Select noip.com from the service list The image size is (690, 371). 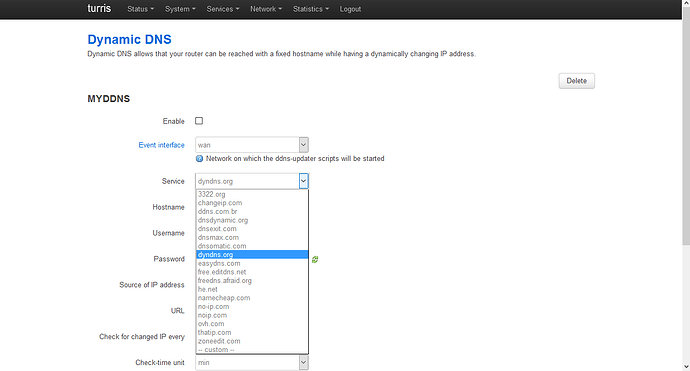(252, 315)
